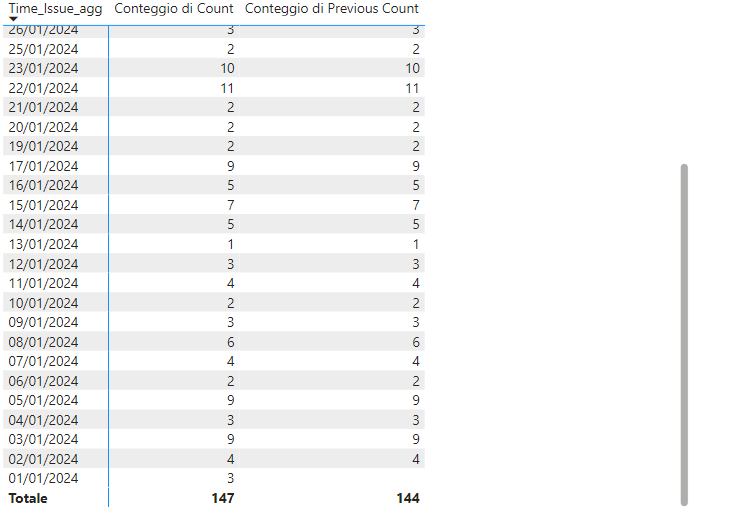
Task: Click the Totale row label
Action: pyautogui.click(x=28, y=499)
